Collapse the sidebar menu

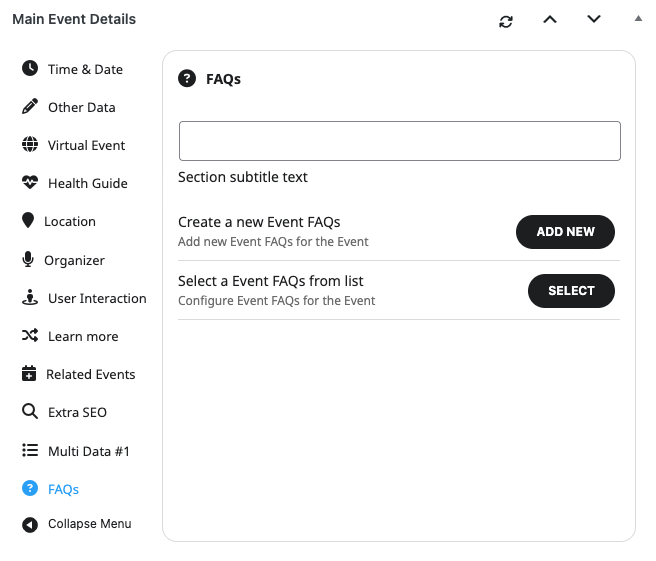[x=78, y=524]
